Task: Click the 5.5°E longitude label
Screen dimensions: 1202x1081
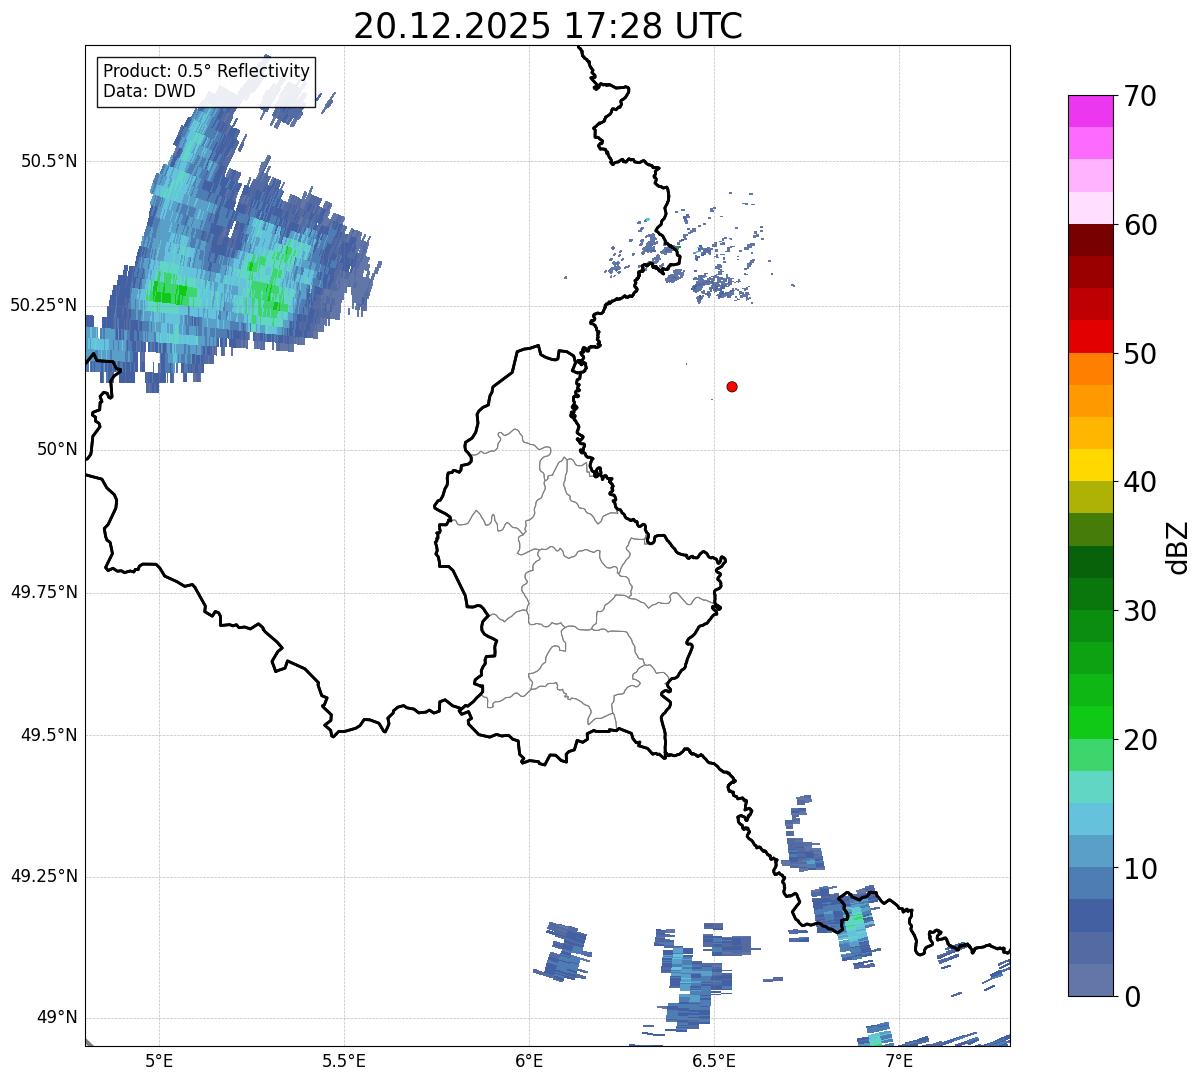Action: [344, 1060]
